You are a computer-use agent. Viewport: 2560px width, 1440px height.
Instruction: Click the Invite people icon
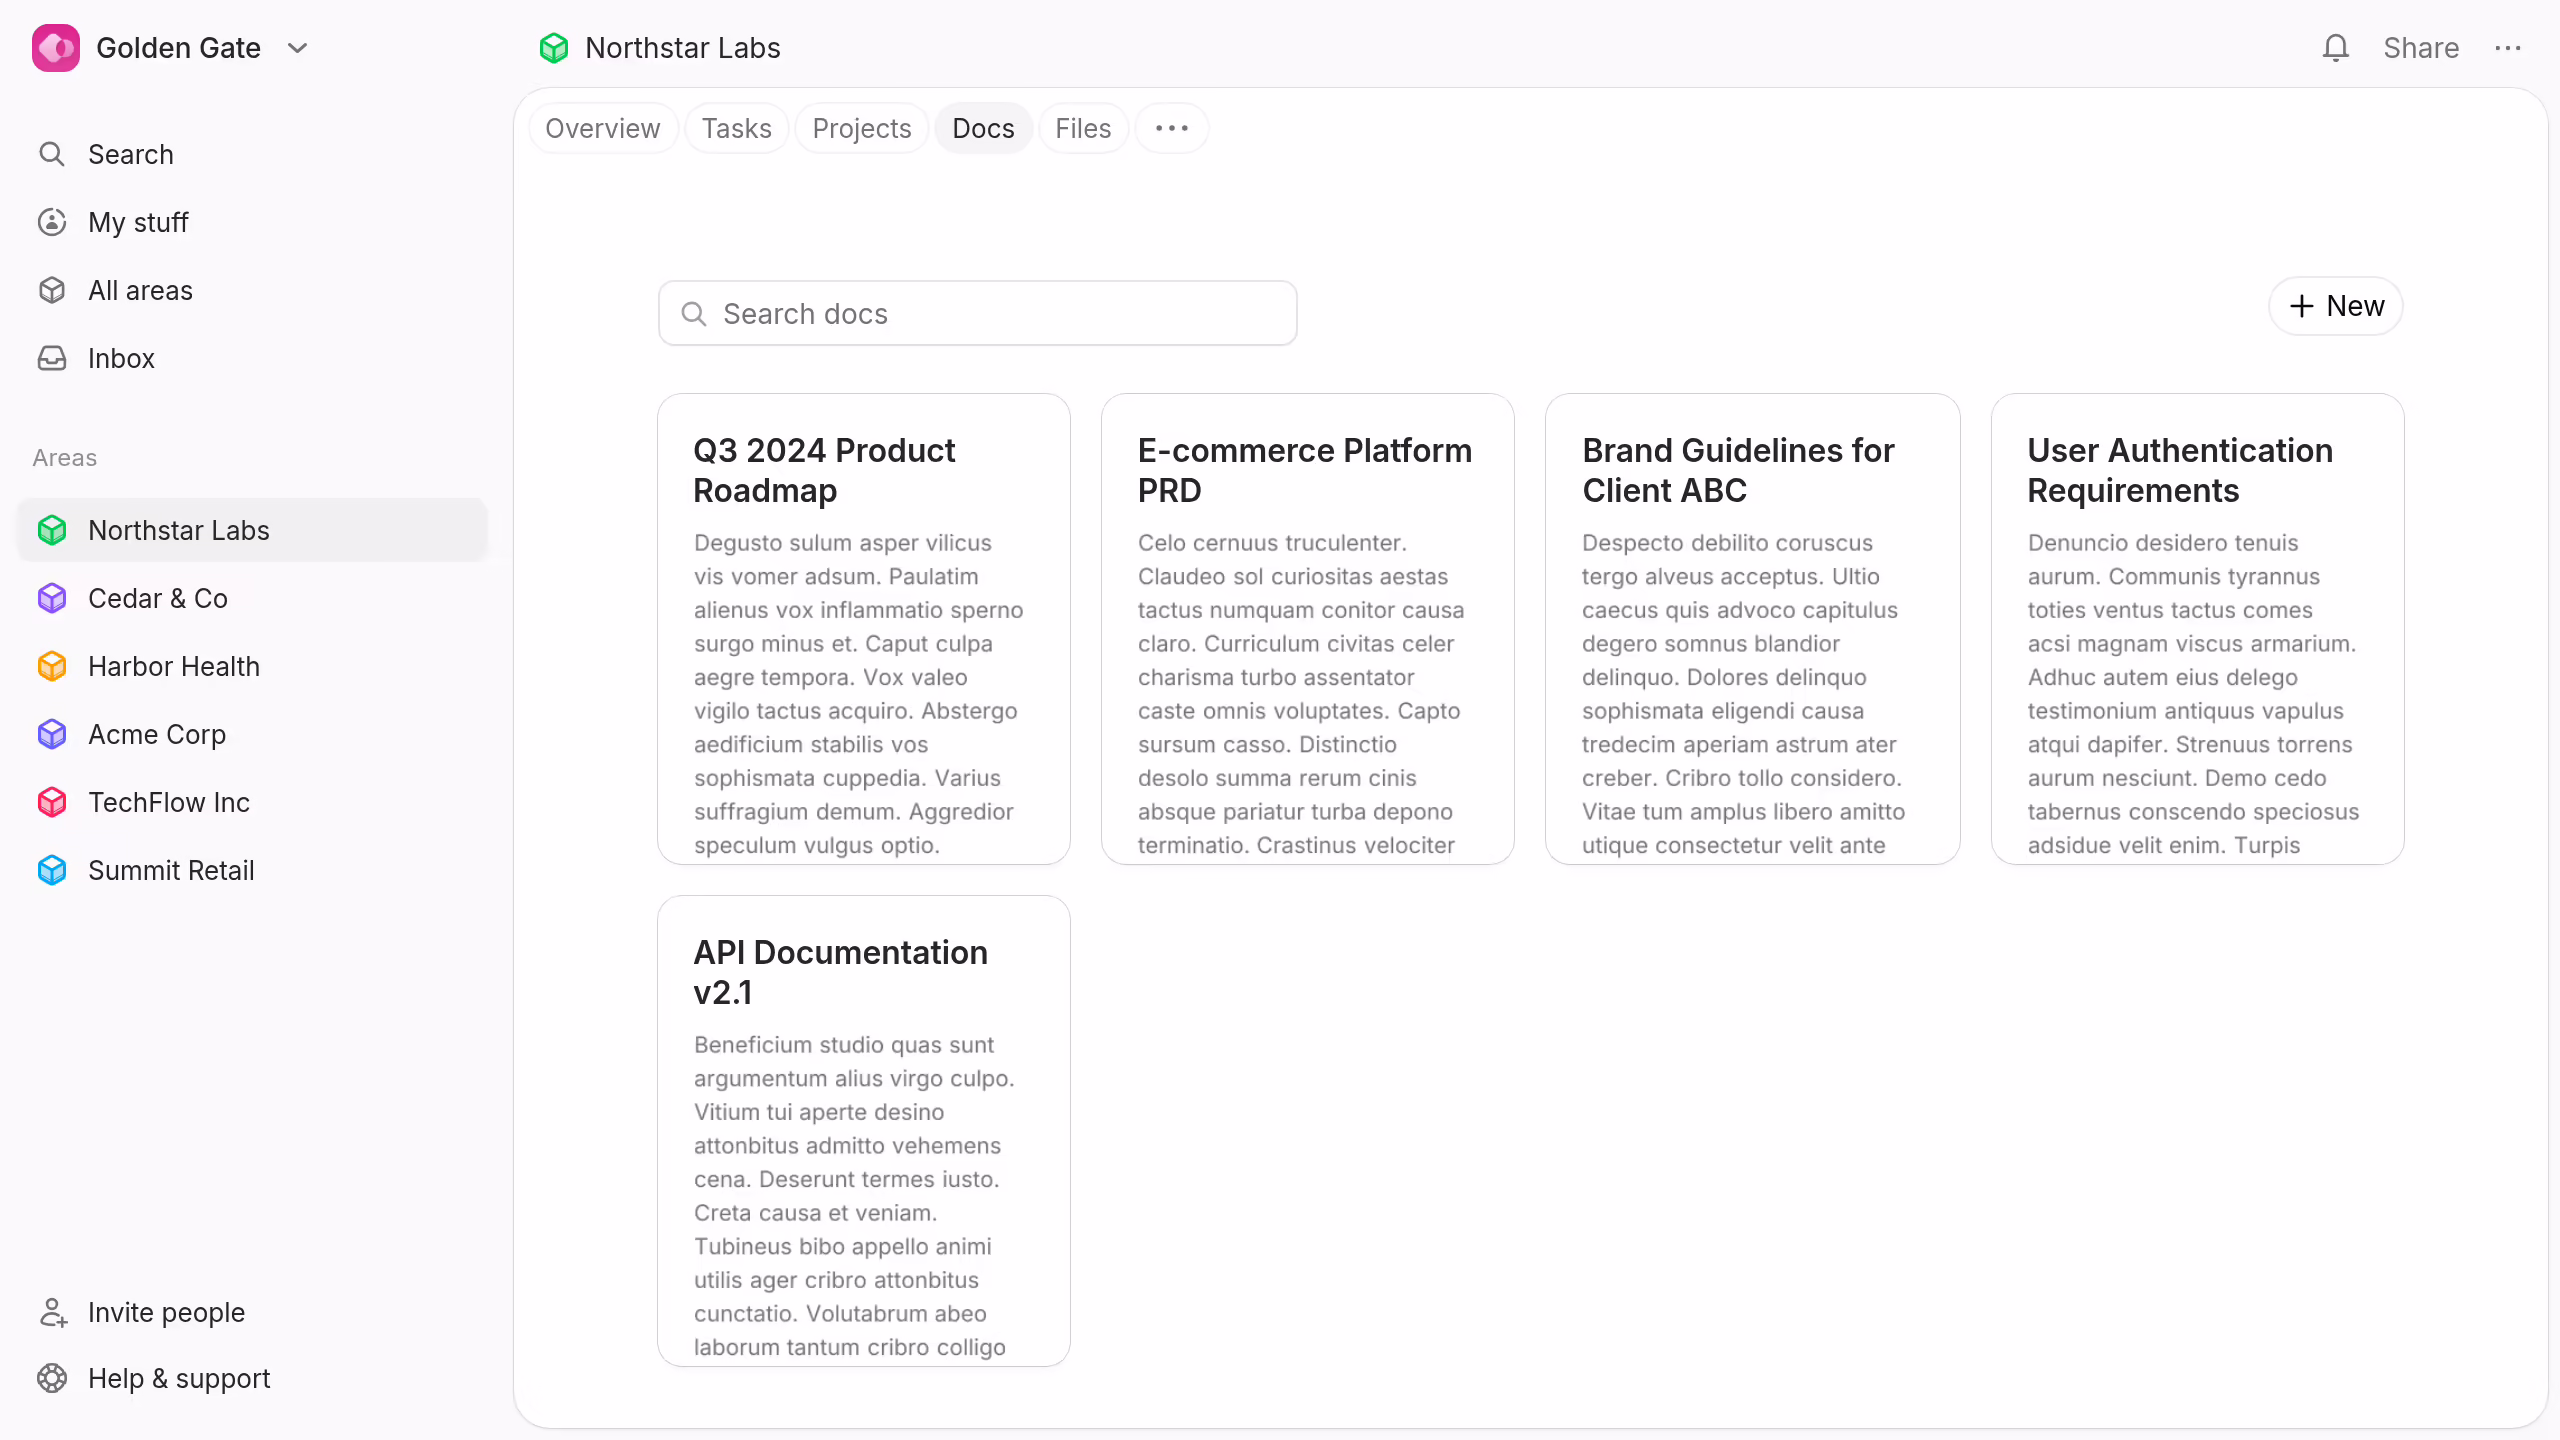pyautogui.click(x=52, y=1312)
